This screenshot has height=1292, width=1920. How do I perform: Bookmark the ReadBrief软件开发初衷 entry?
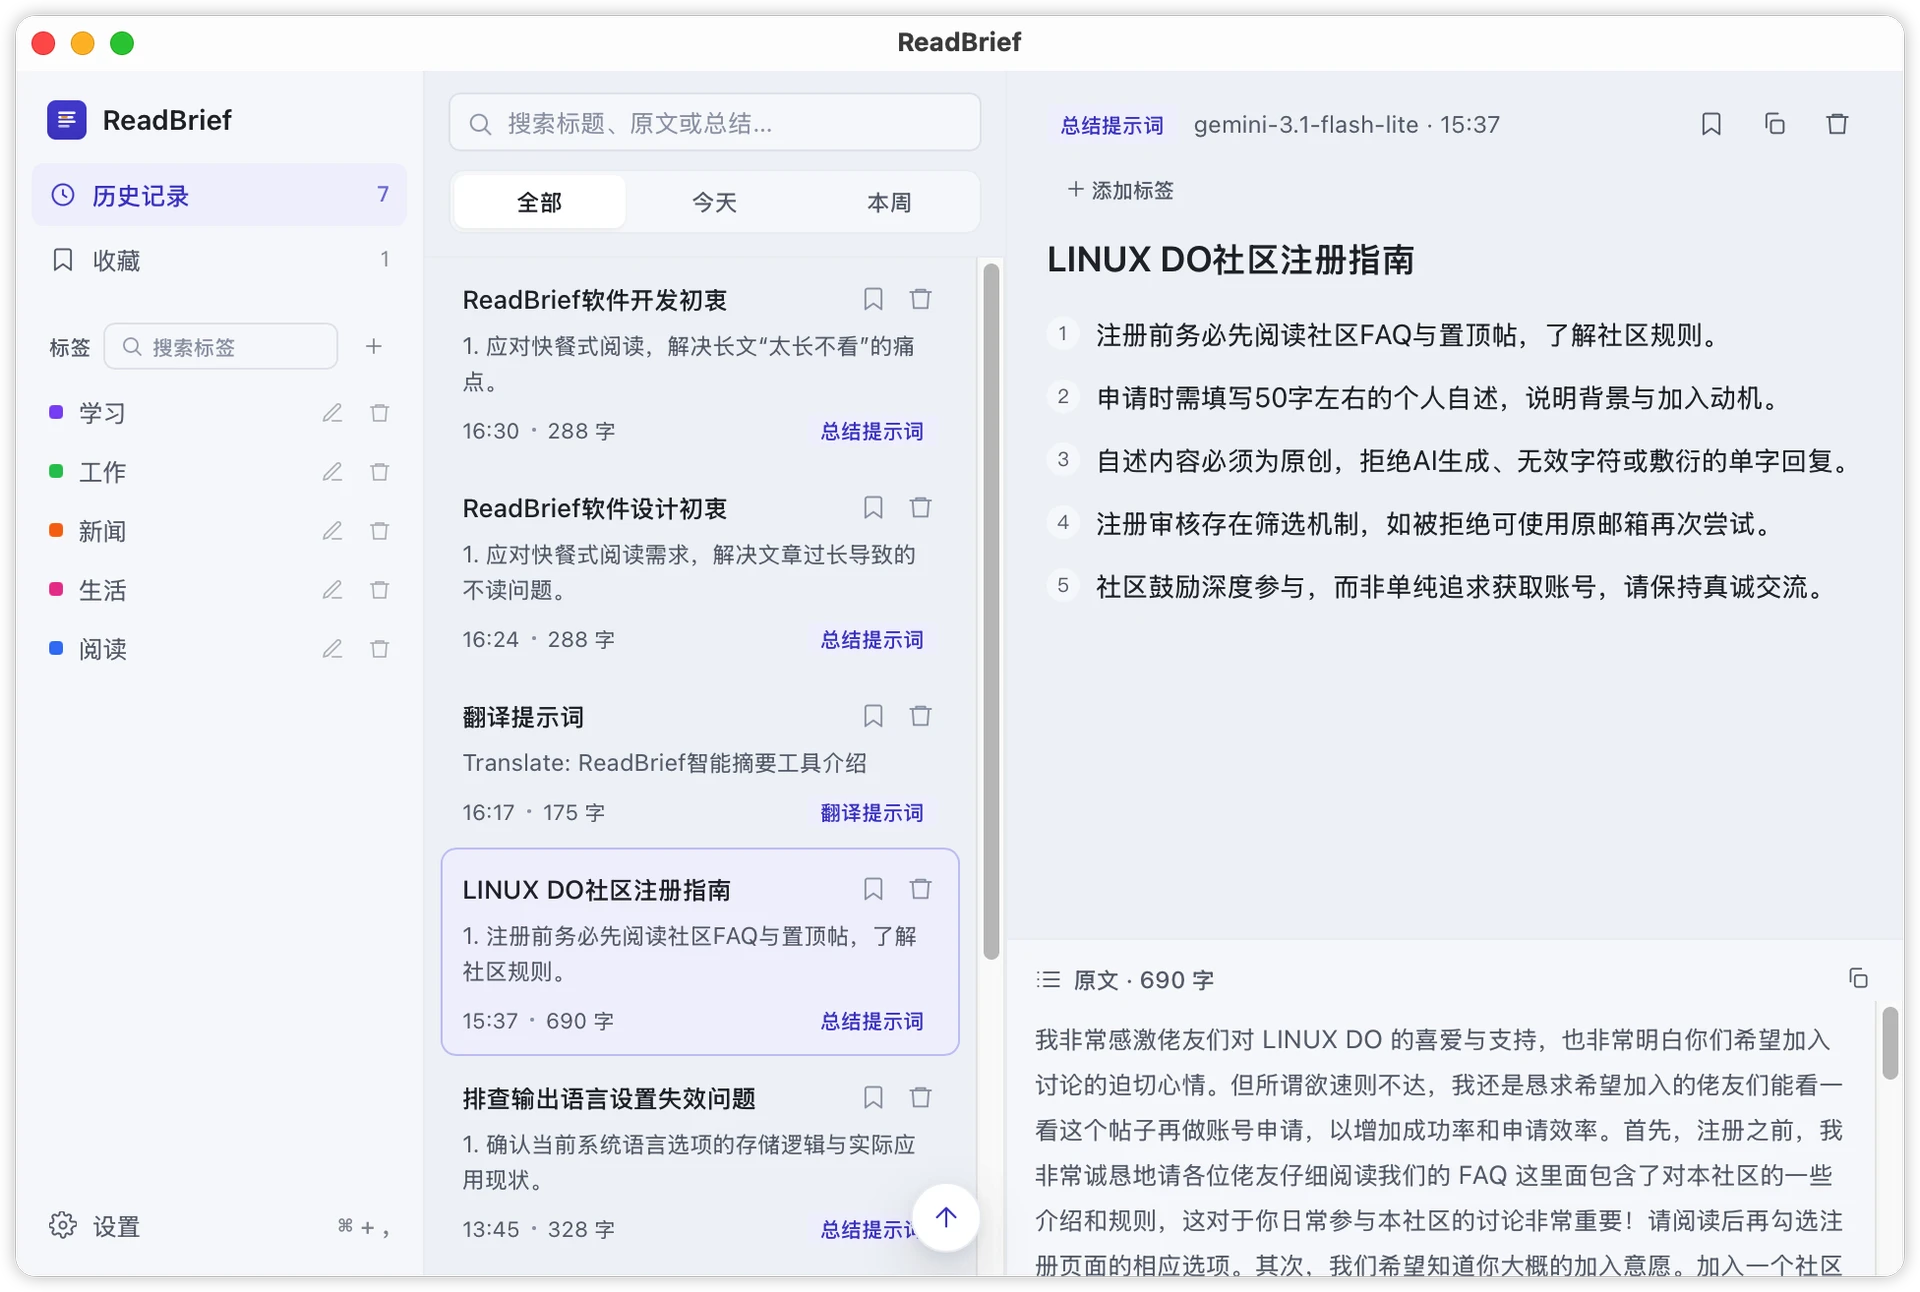point(873,299)
